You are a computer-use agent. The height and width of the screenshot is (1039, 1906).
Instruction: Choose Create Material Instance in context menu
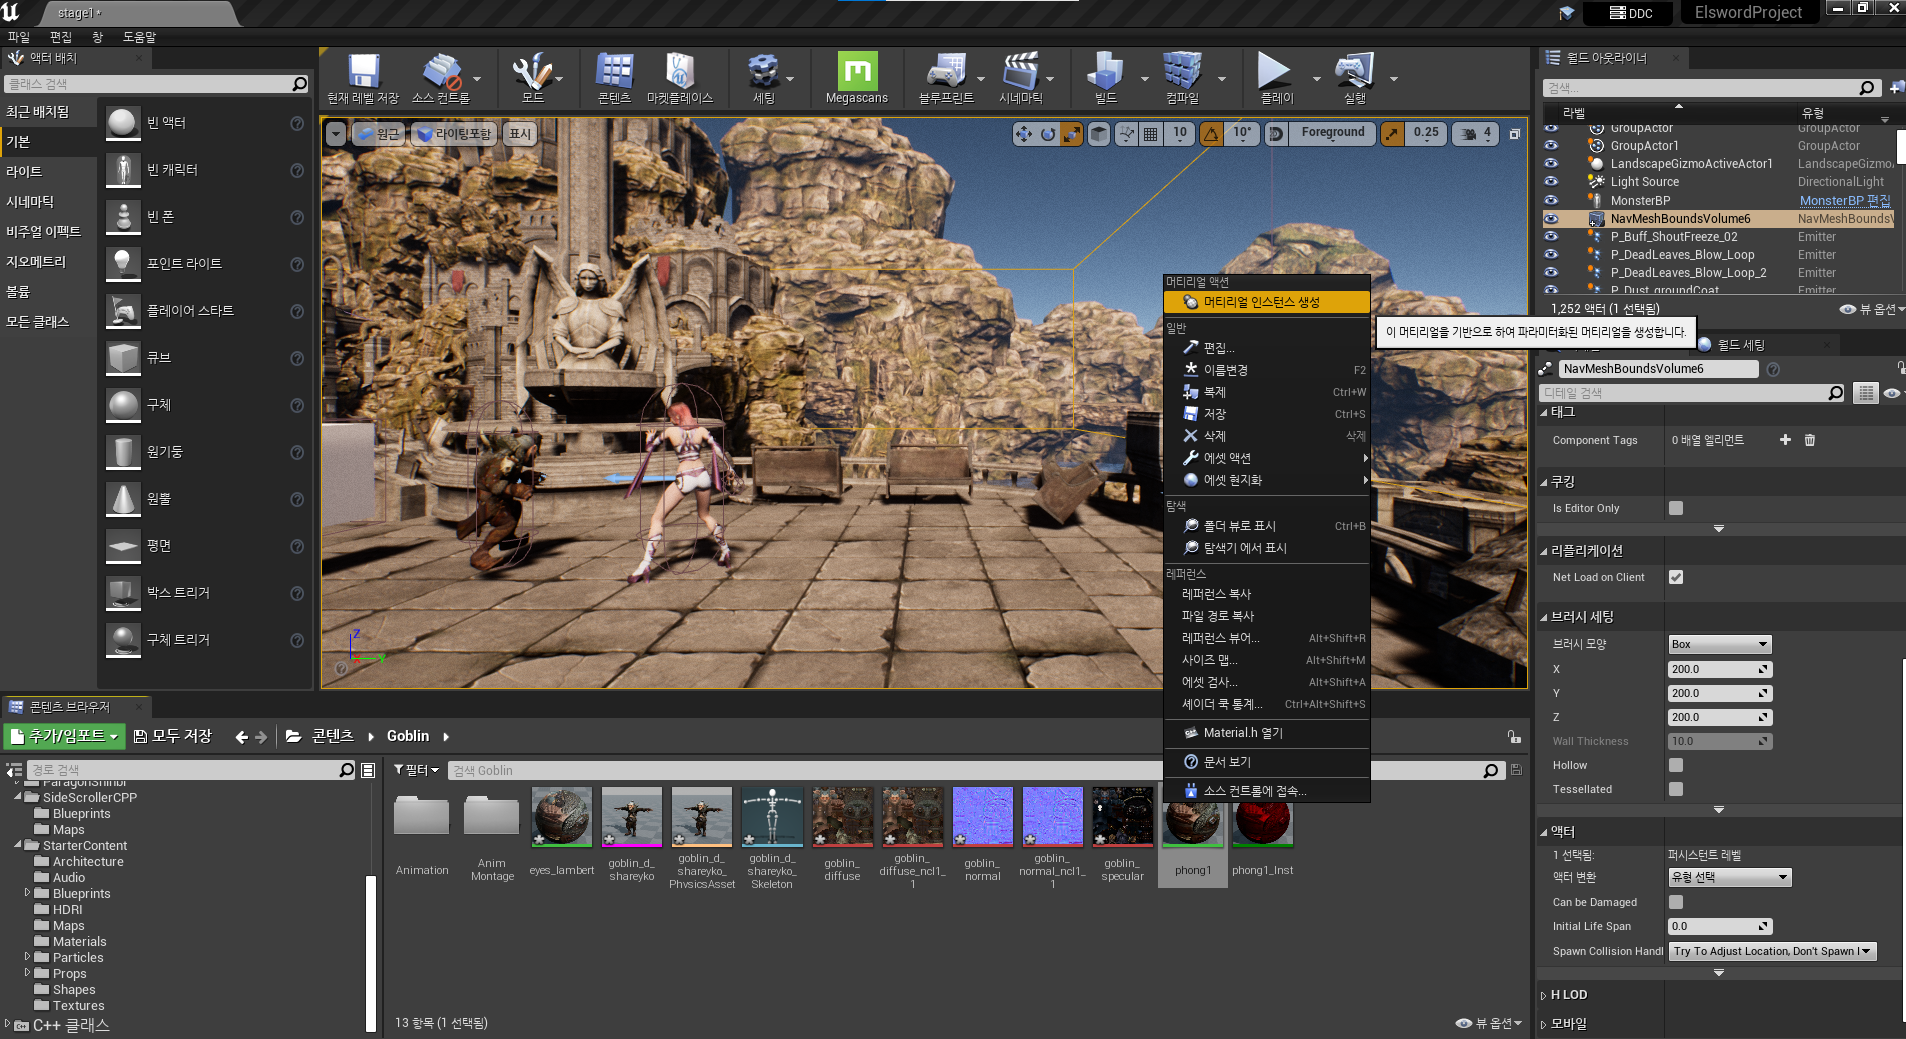coord(1266,302)
